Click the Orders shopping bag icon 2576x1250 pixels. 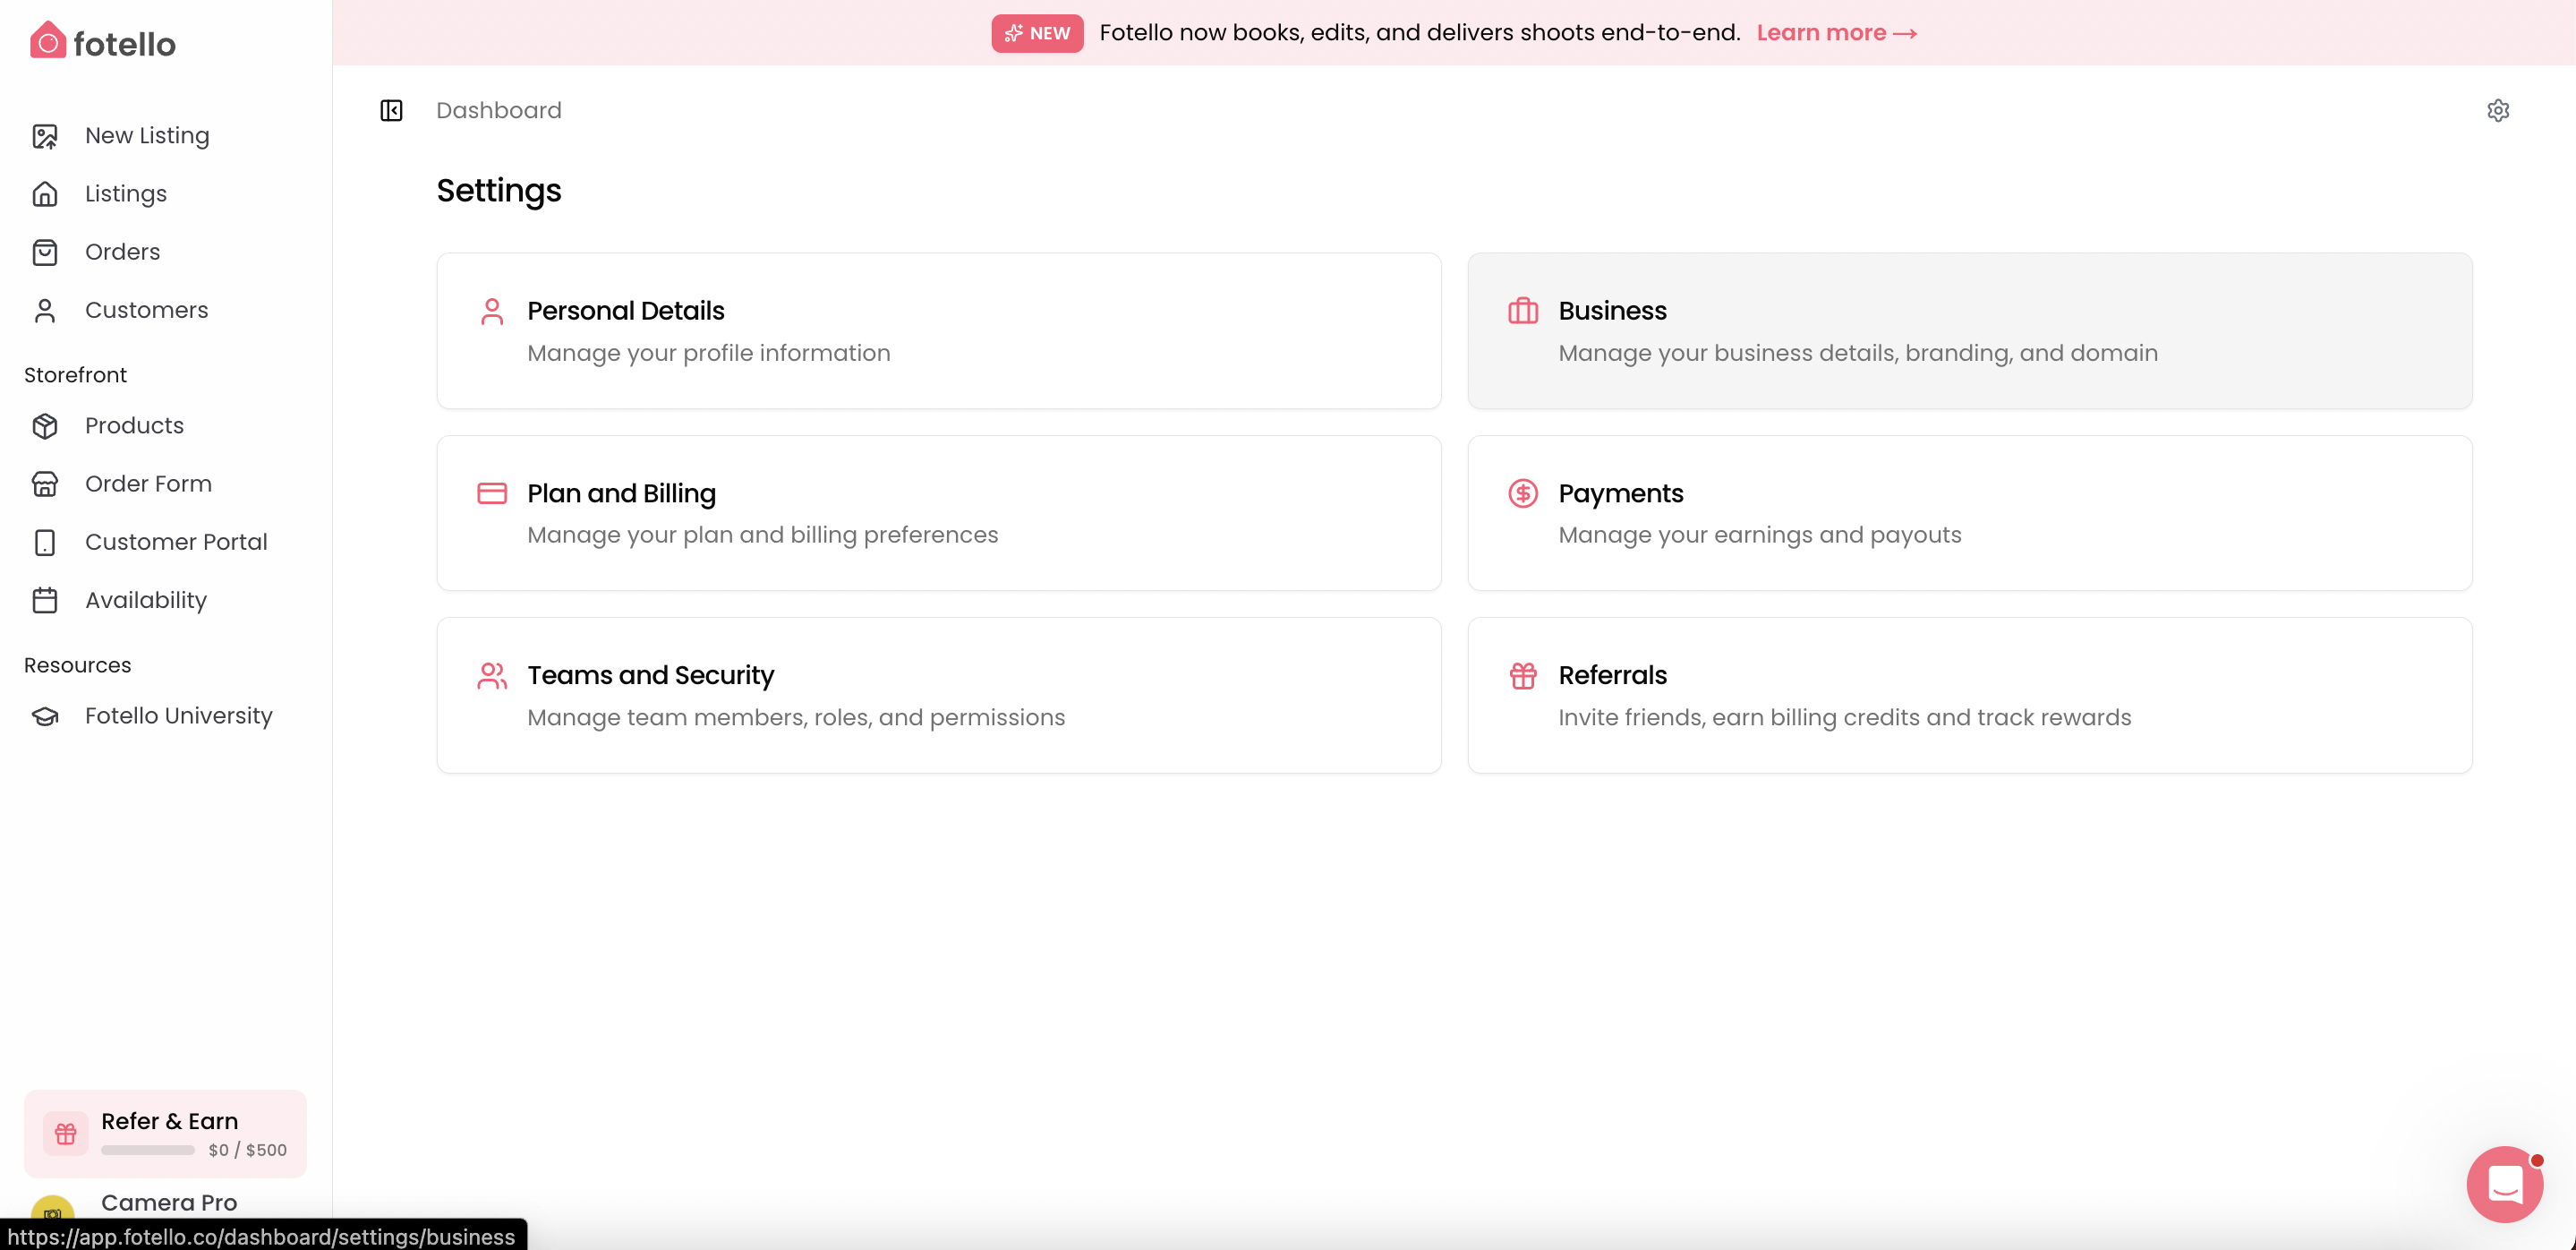(x=45, y=252)
